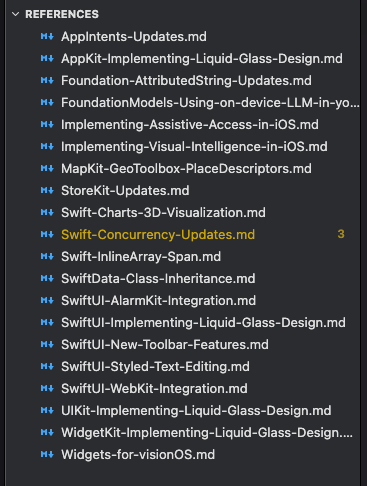367x486 pixels.
Task: Click markdown icon beside SwiftUI-New-Toolbar-Features.md
Action: pyautogui.click(x=47, y=344)
